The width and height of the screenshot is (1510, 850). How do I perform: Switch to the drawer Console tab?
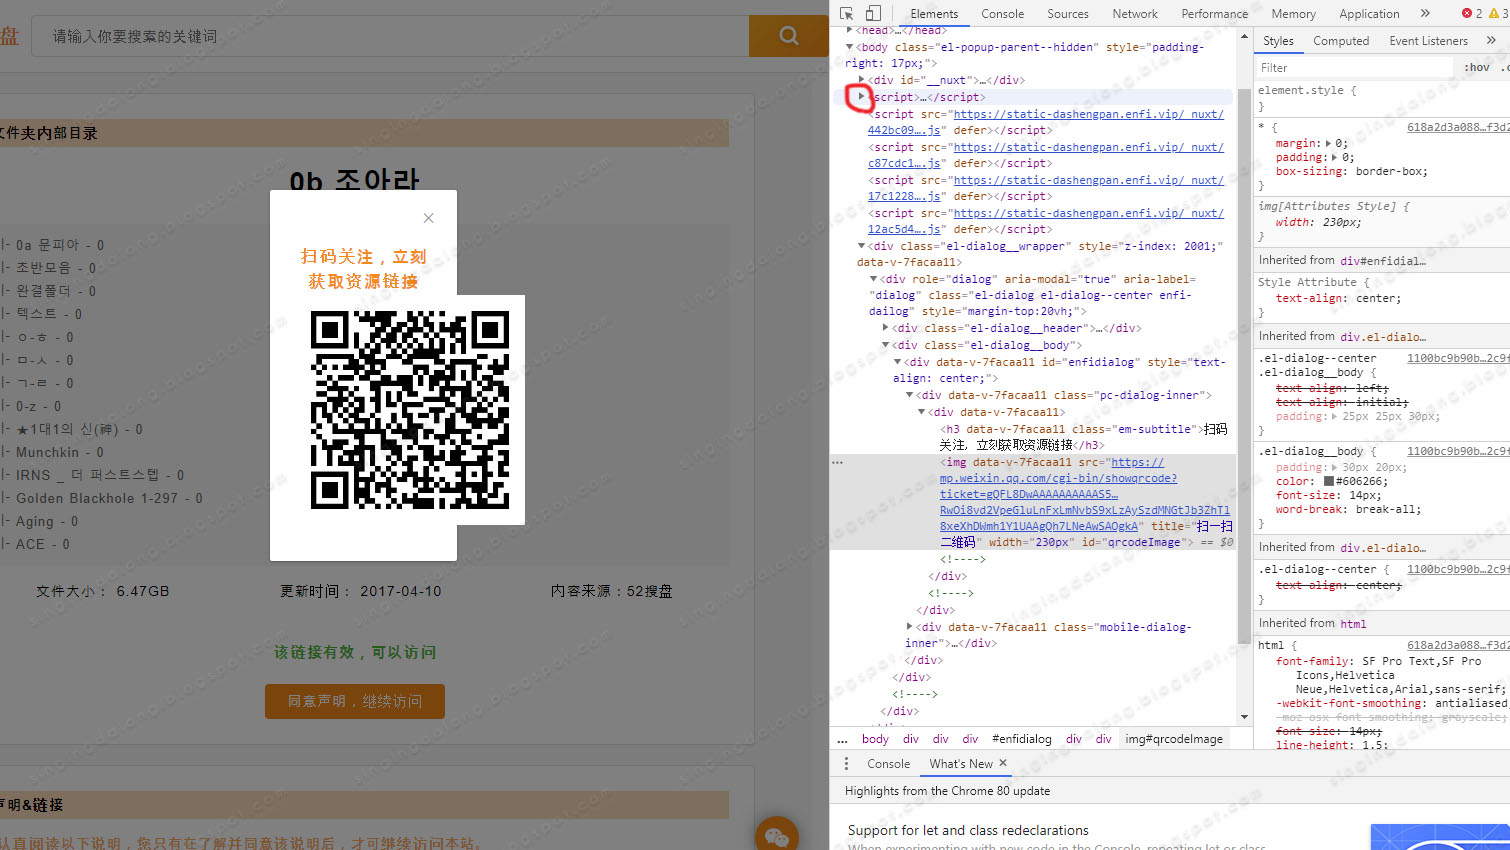coord(888,764)
